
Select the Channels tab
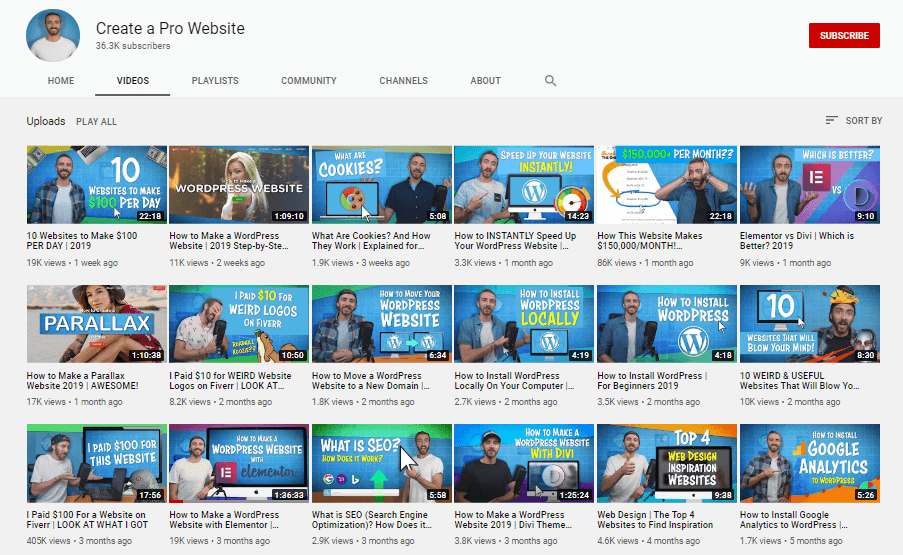coord(403,81)
